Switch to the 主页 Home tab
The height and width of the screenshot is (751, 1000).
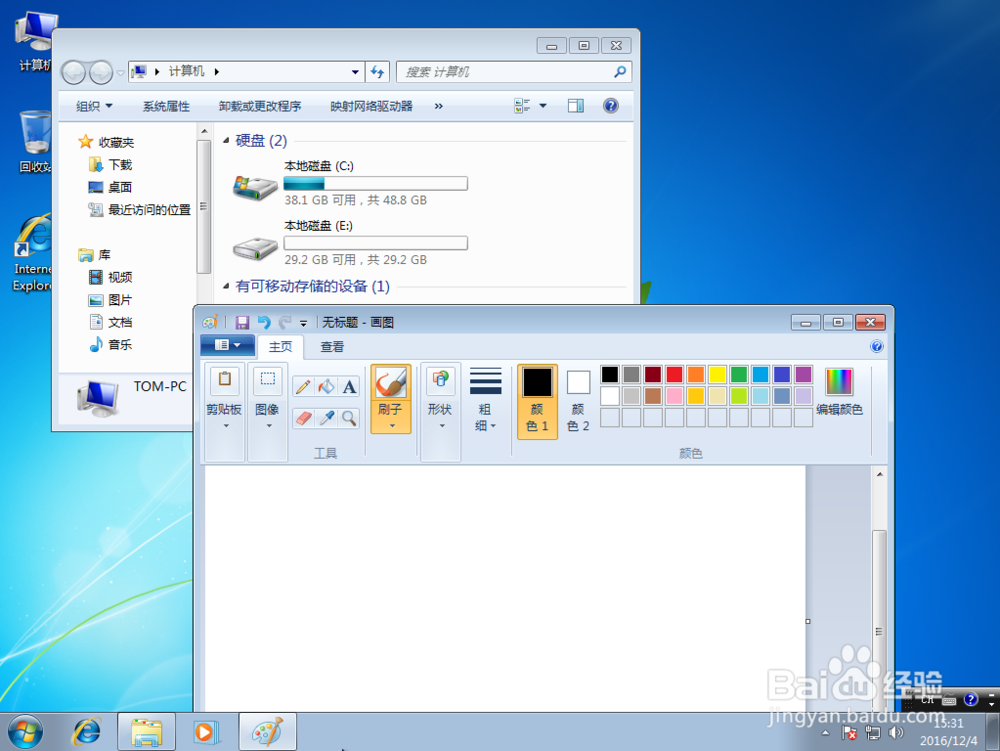(280, 346)
